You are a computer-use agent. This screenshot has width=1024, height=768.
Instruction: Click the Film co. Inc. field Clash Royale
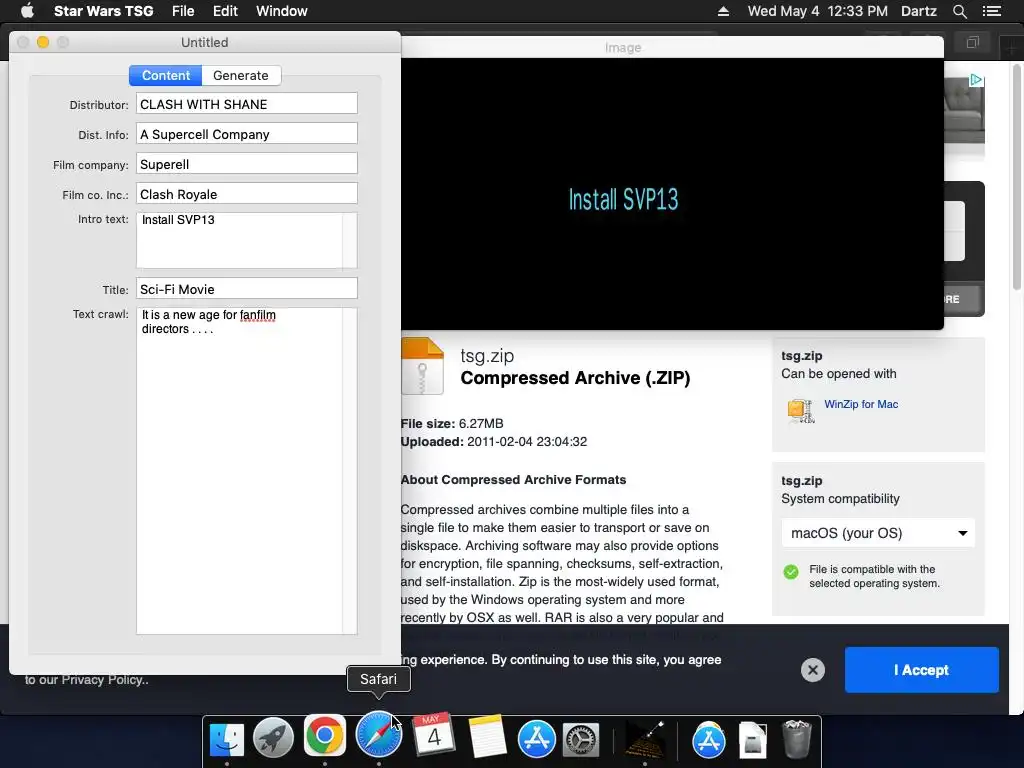(x=246, y=194)
